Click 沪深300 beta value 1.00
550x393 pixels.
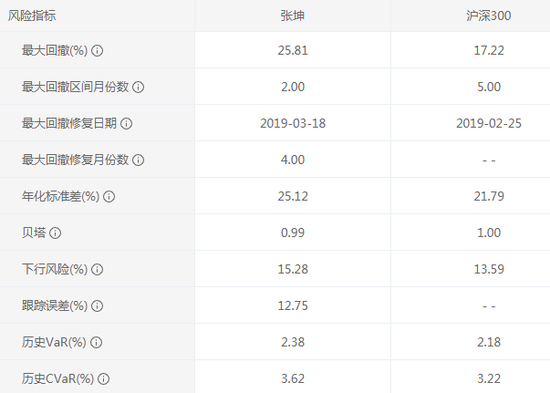[489, 233]
